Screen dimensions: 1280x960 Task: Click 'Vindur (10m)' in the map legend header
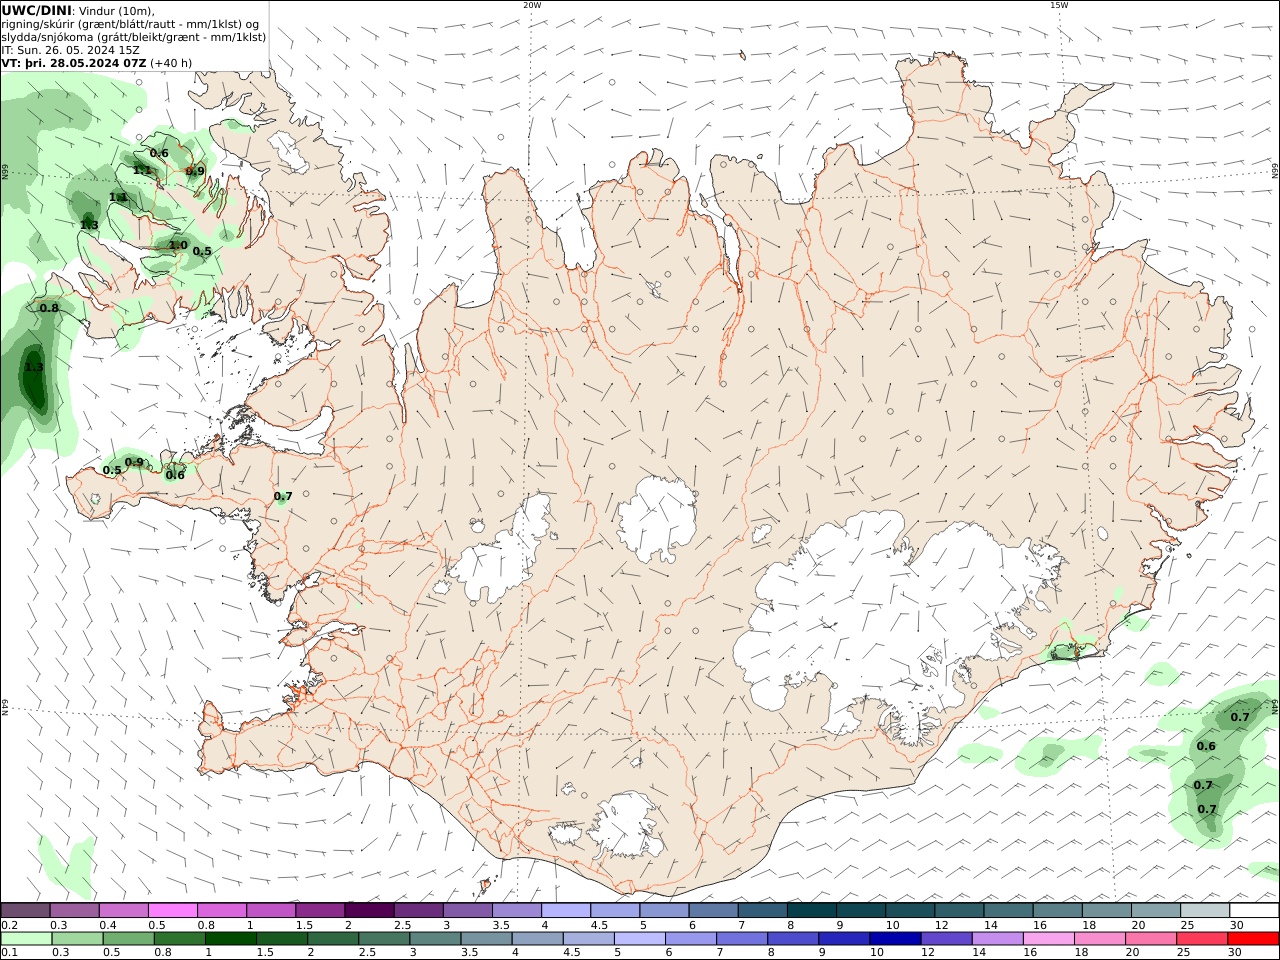116,10
